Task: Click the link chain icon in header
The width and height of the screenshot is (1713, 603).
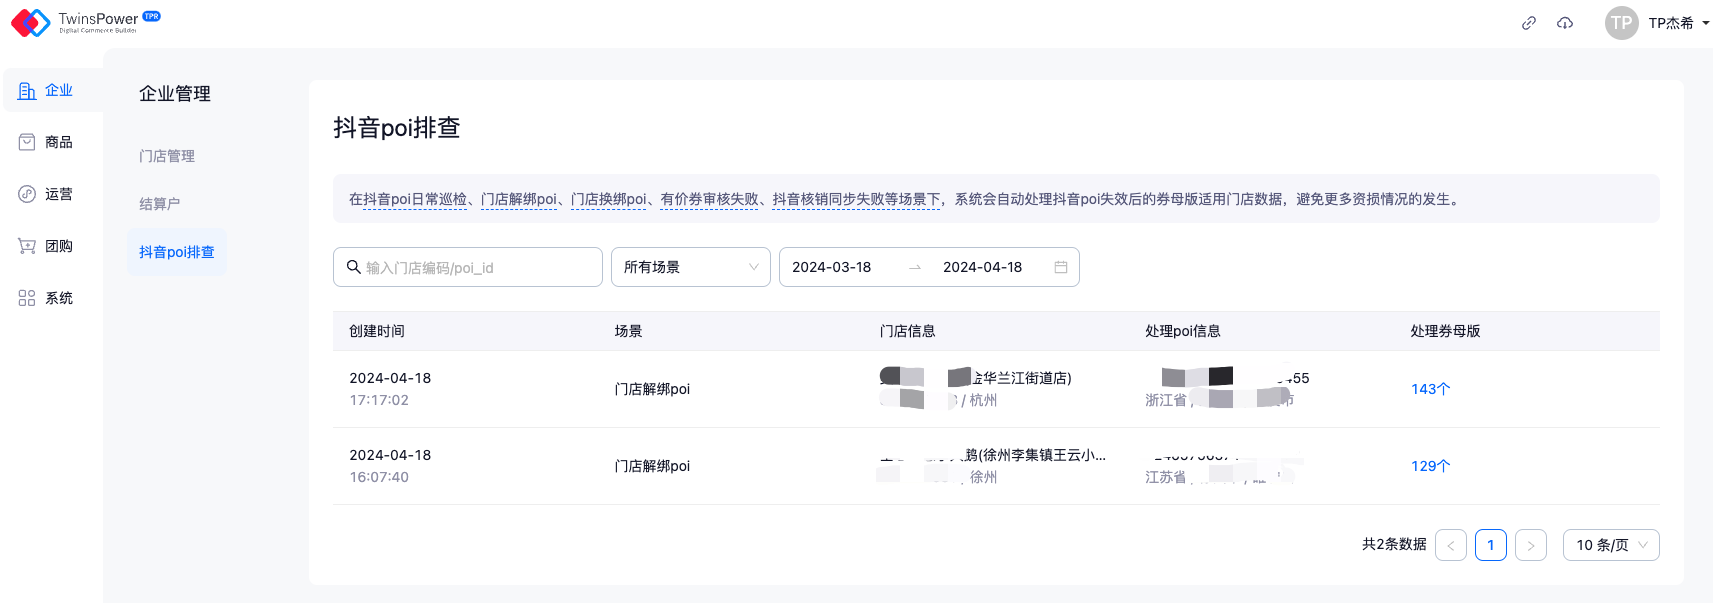Action: (x=1528, y=23)
